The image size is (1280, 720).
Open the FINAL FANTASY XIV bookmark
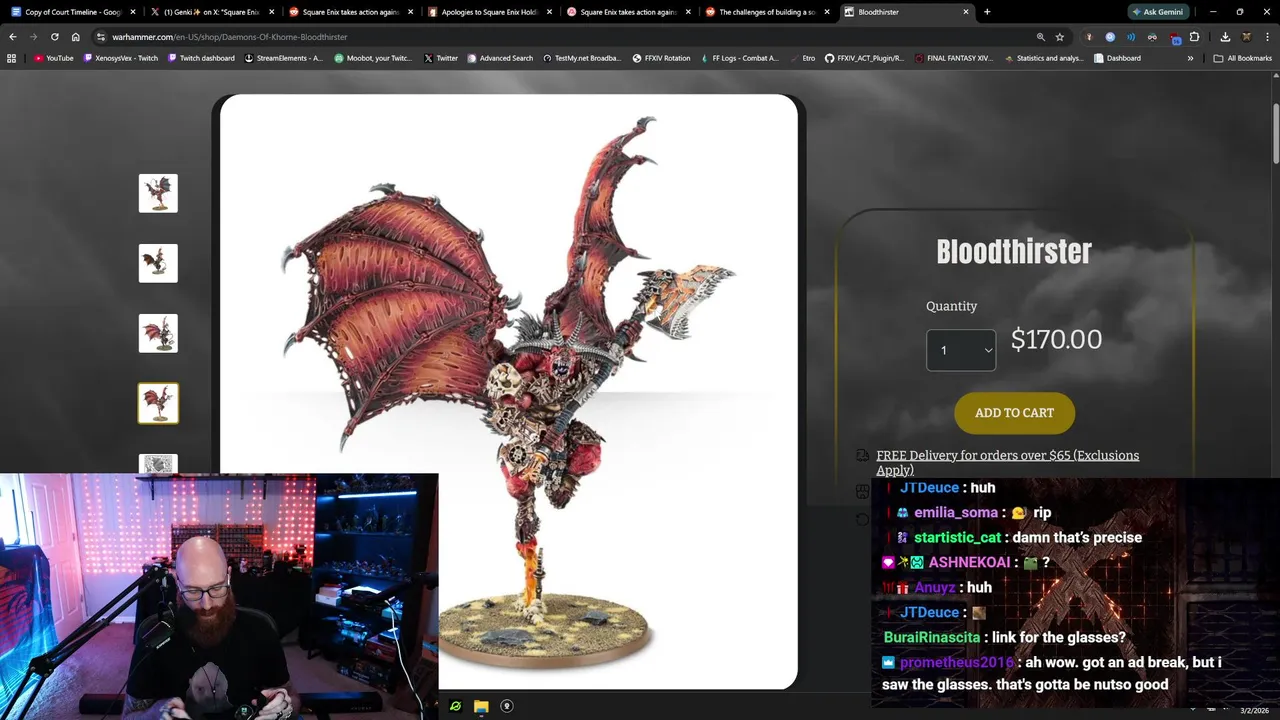tap(954, 58)
